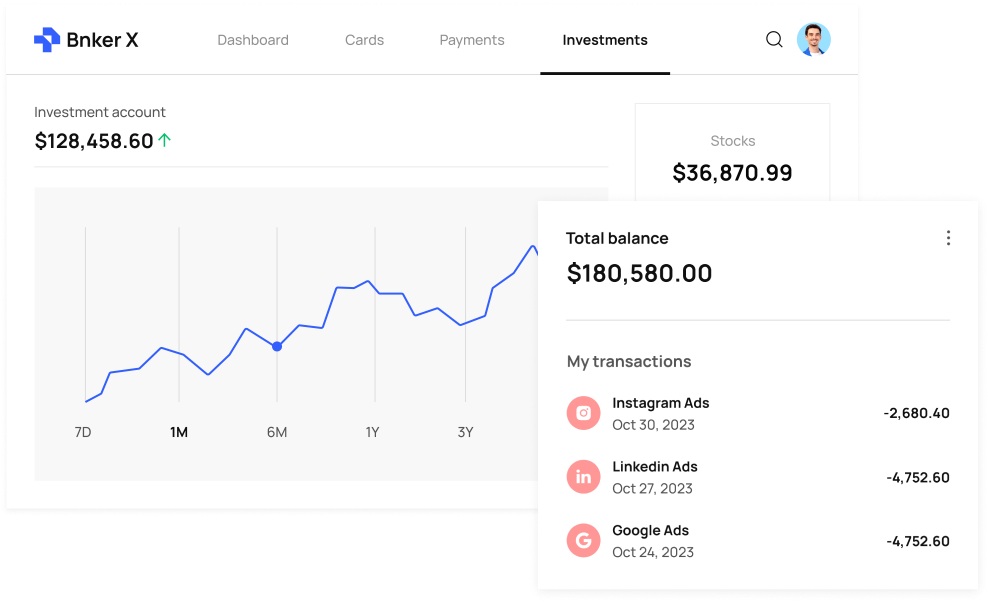Go to the Dashboard tab
The width and height of the screenshot is (990, 604).
point(253,40)
